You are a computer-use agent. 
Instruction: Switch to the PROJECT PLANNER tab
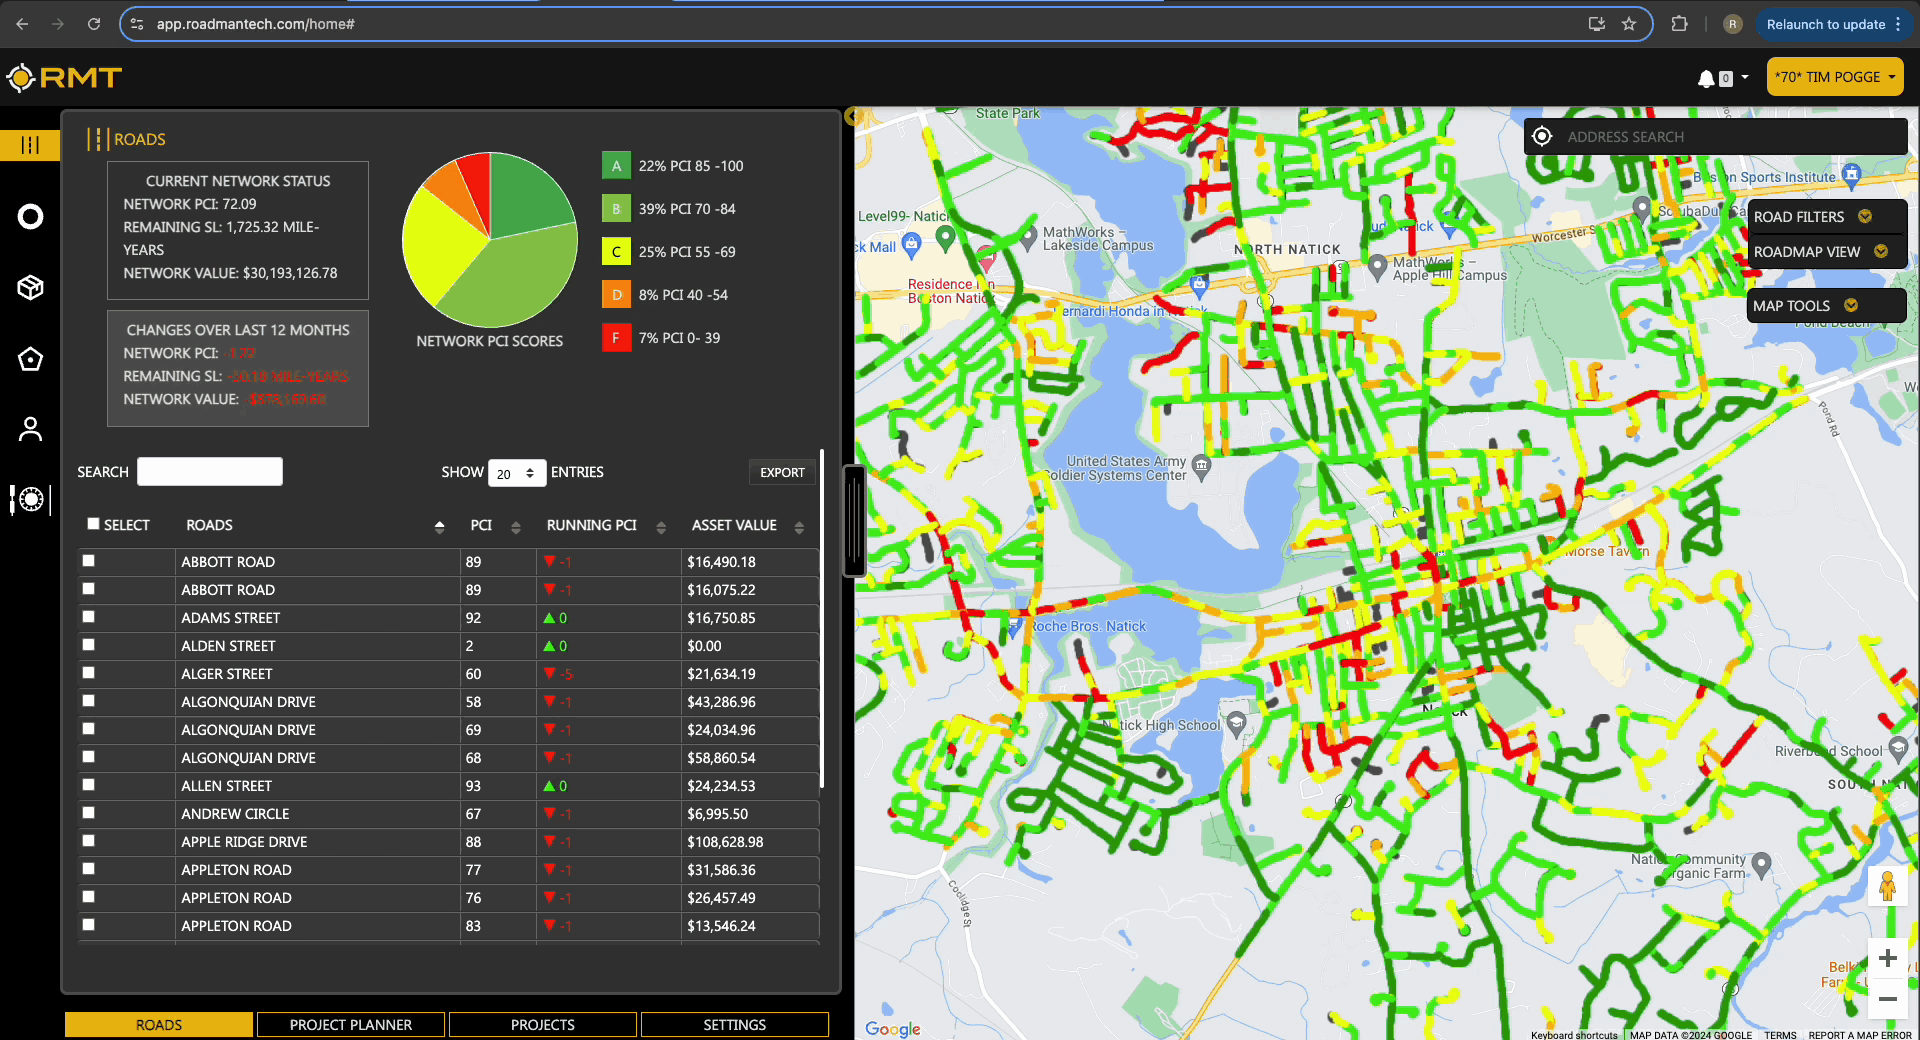pos(350,1024)
